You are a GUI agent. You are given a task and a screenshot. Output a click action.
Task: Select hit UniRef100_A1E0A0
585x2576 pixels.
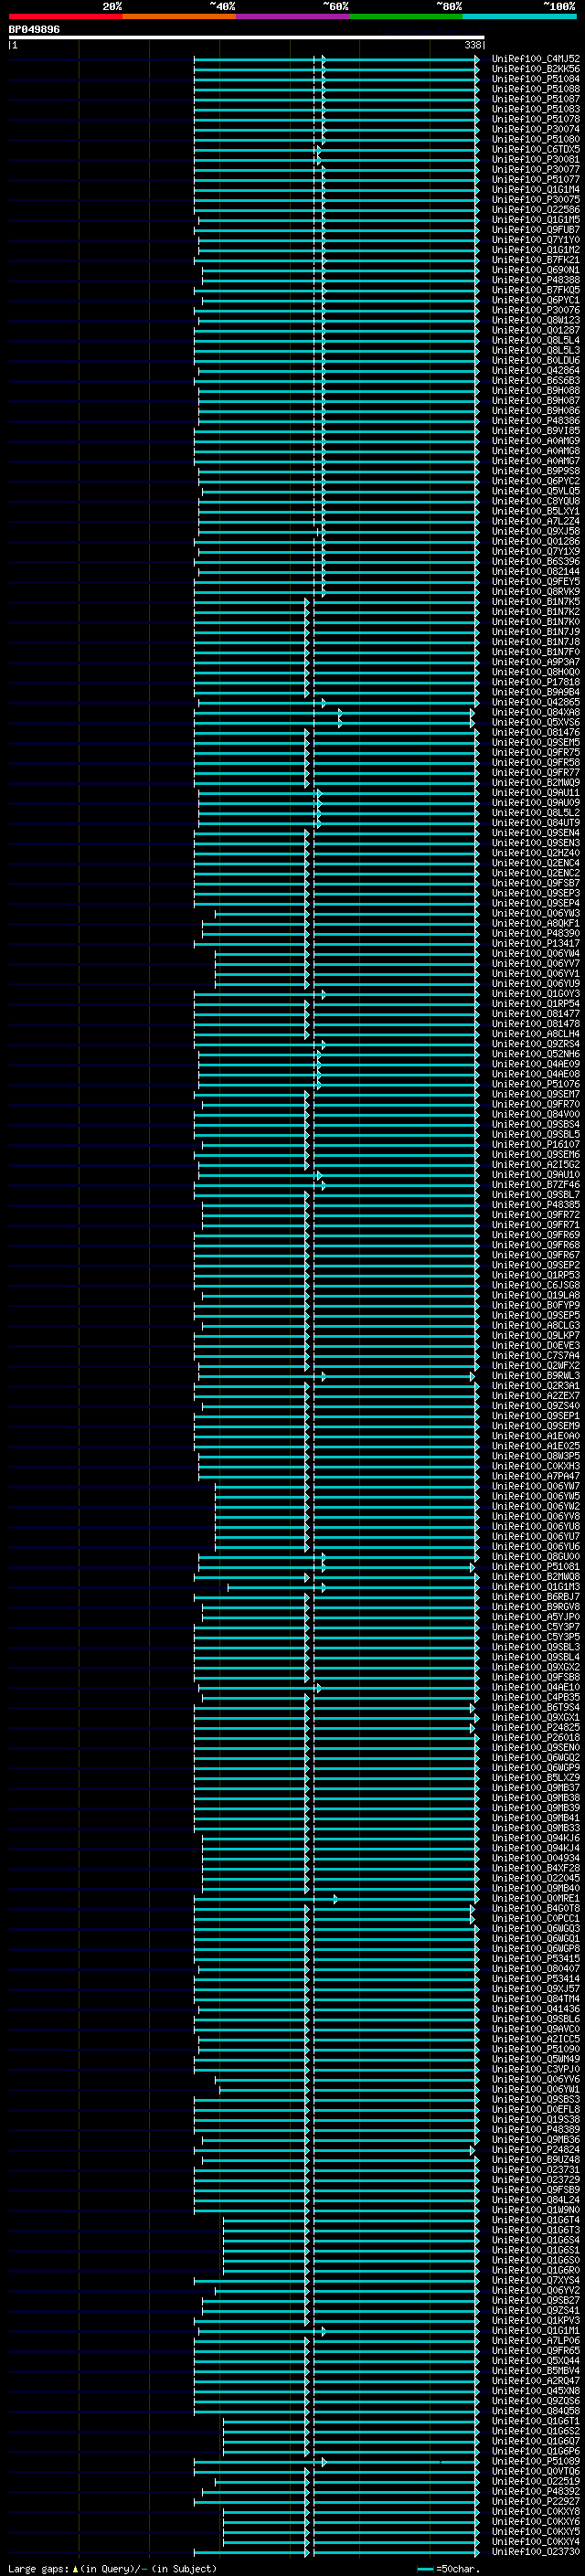[536, 1436]
